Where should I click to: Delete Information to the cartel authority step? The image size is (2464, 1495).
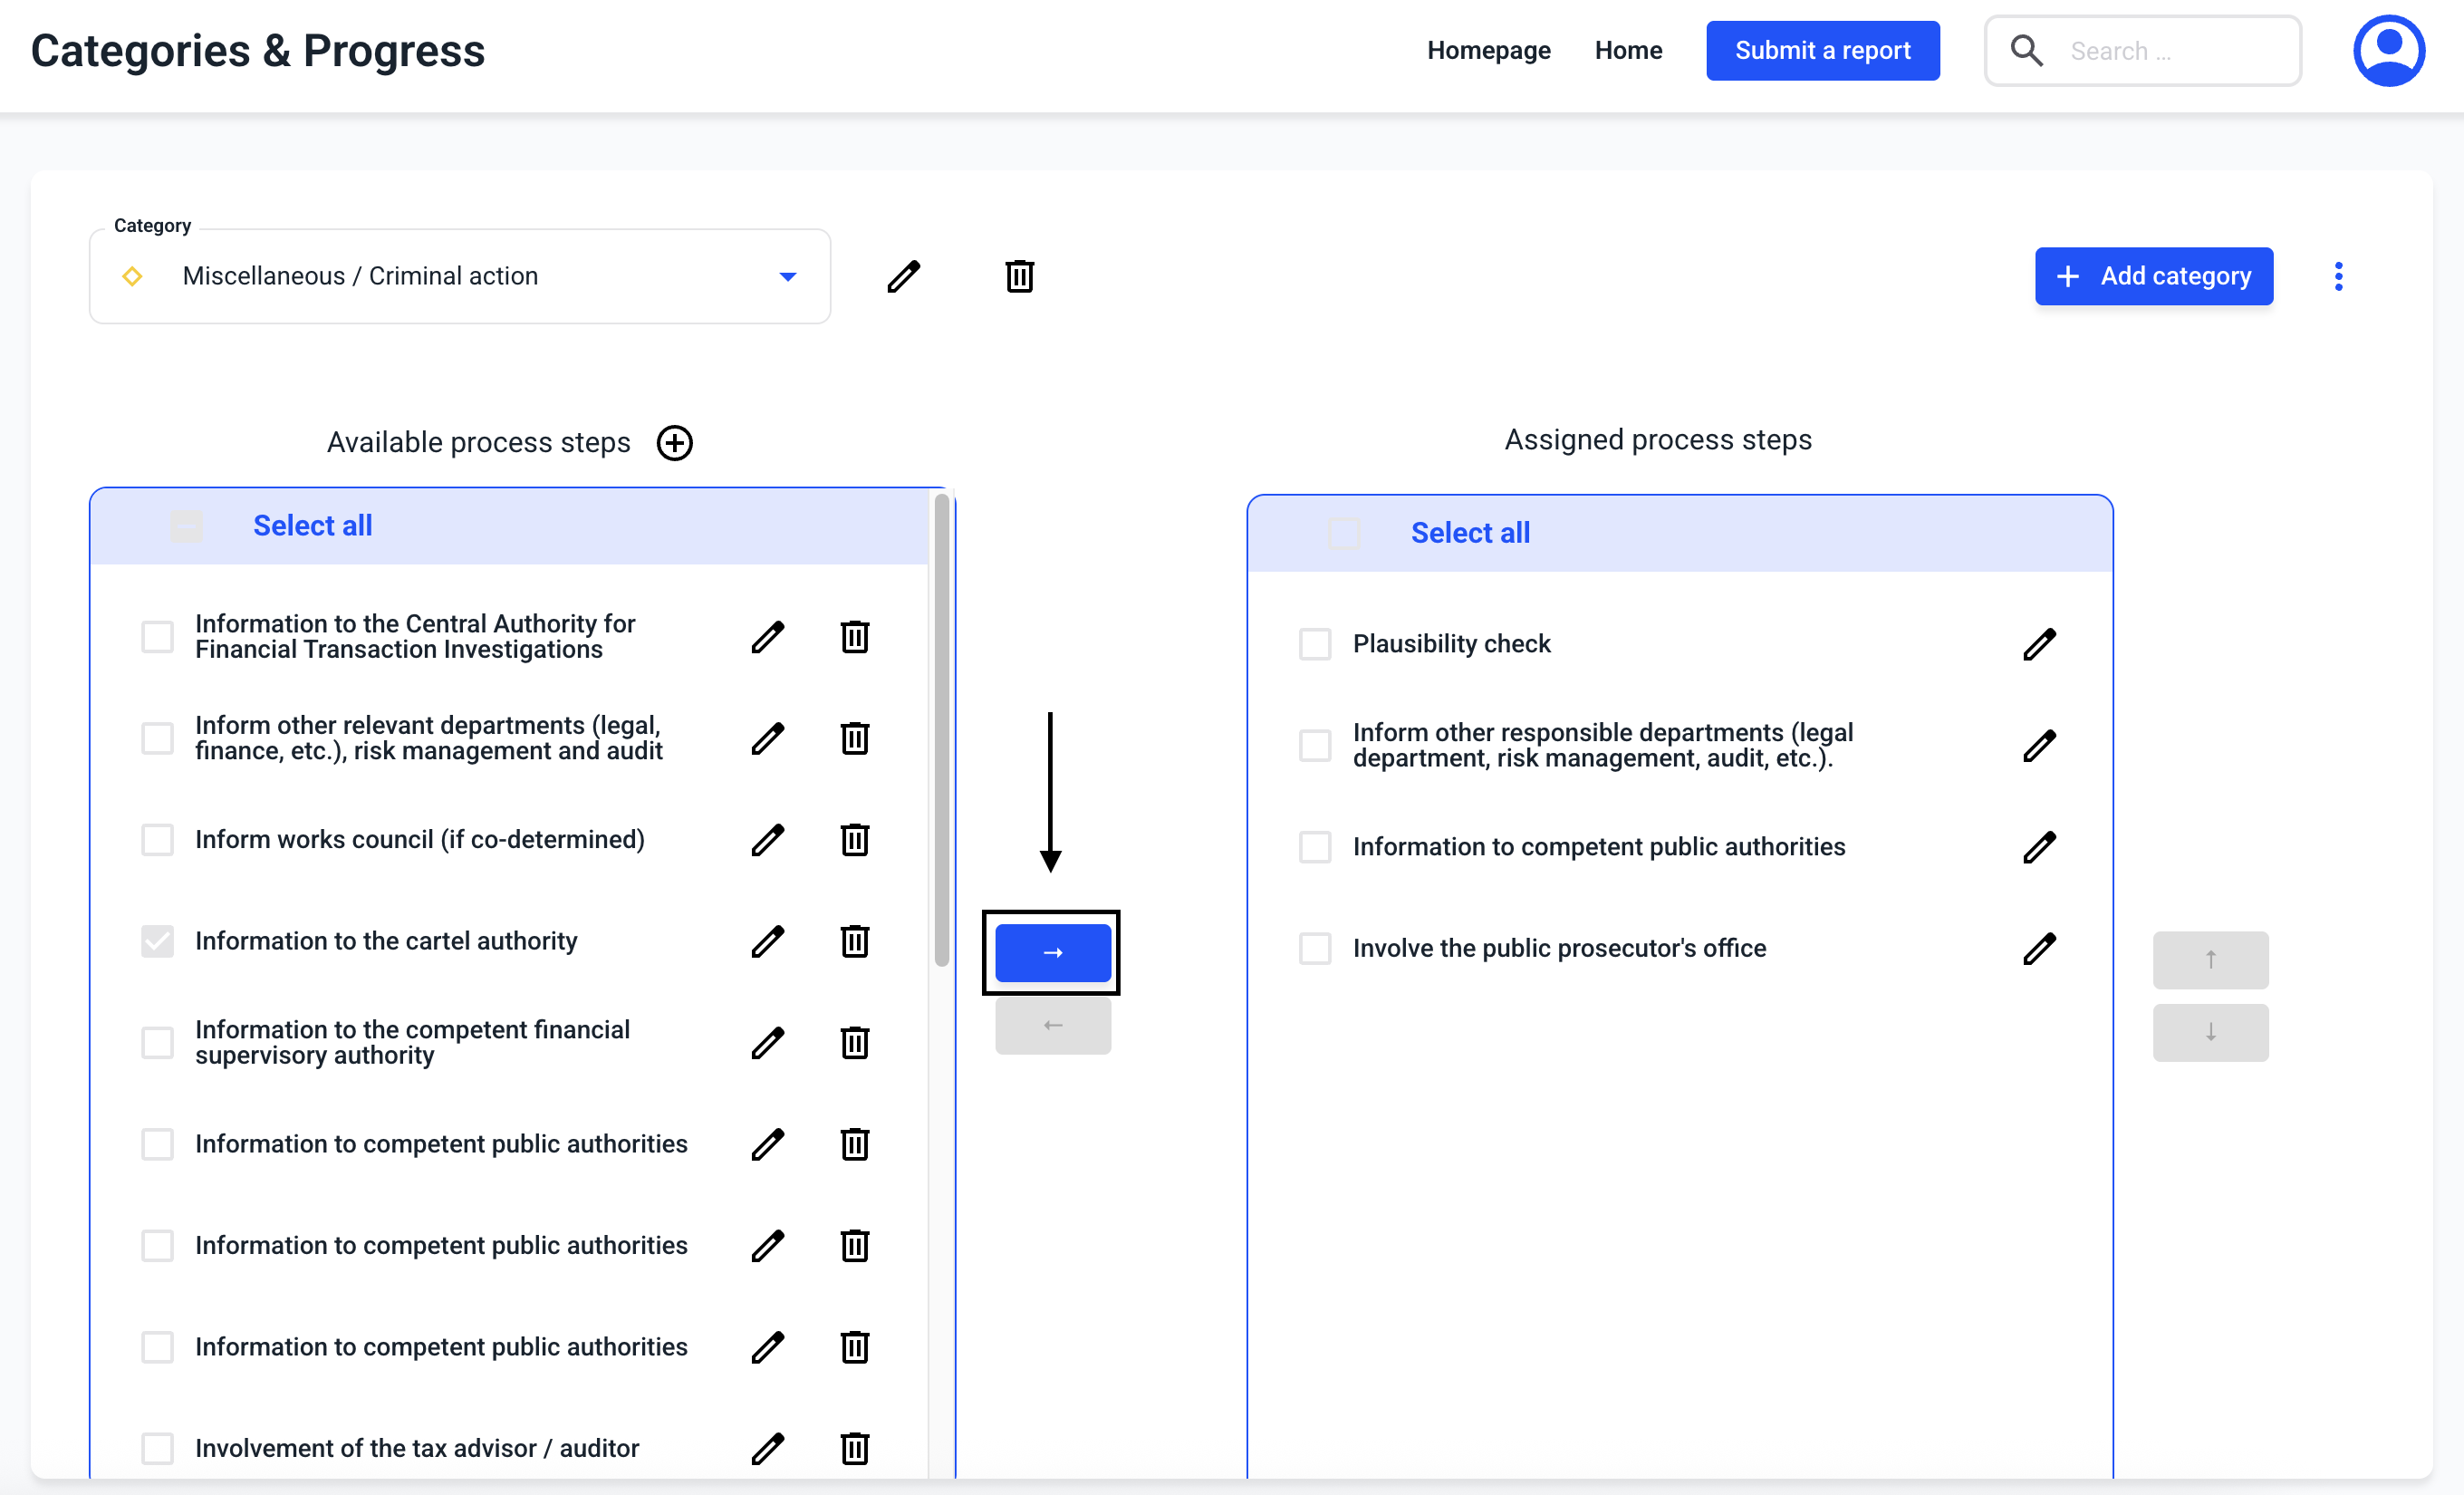[x=854, y=941]
